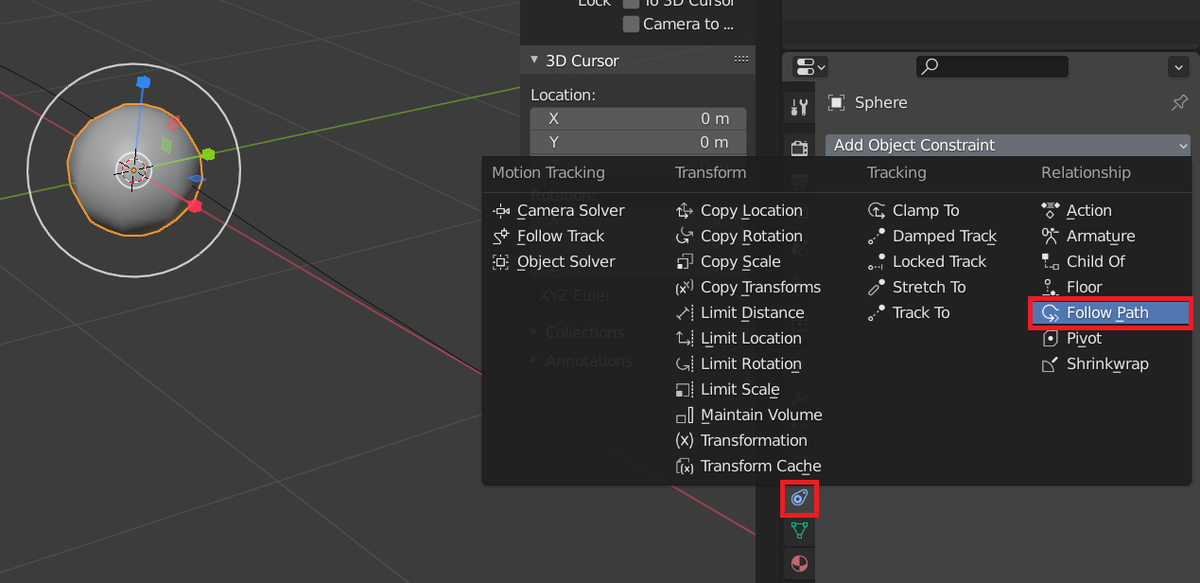Toggle the pin icon next to Sphere
This screenshot has width=1200, height=583.
pyautogui.click(x=1179, y=102)
